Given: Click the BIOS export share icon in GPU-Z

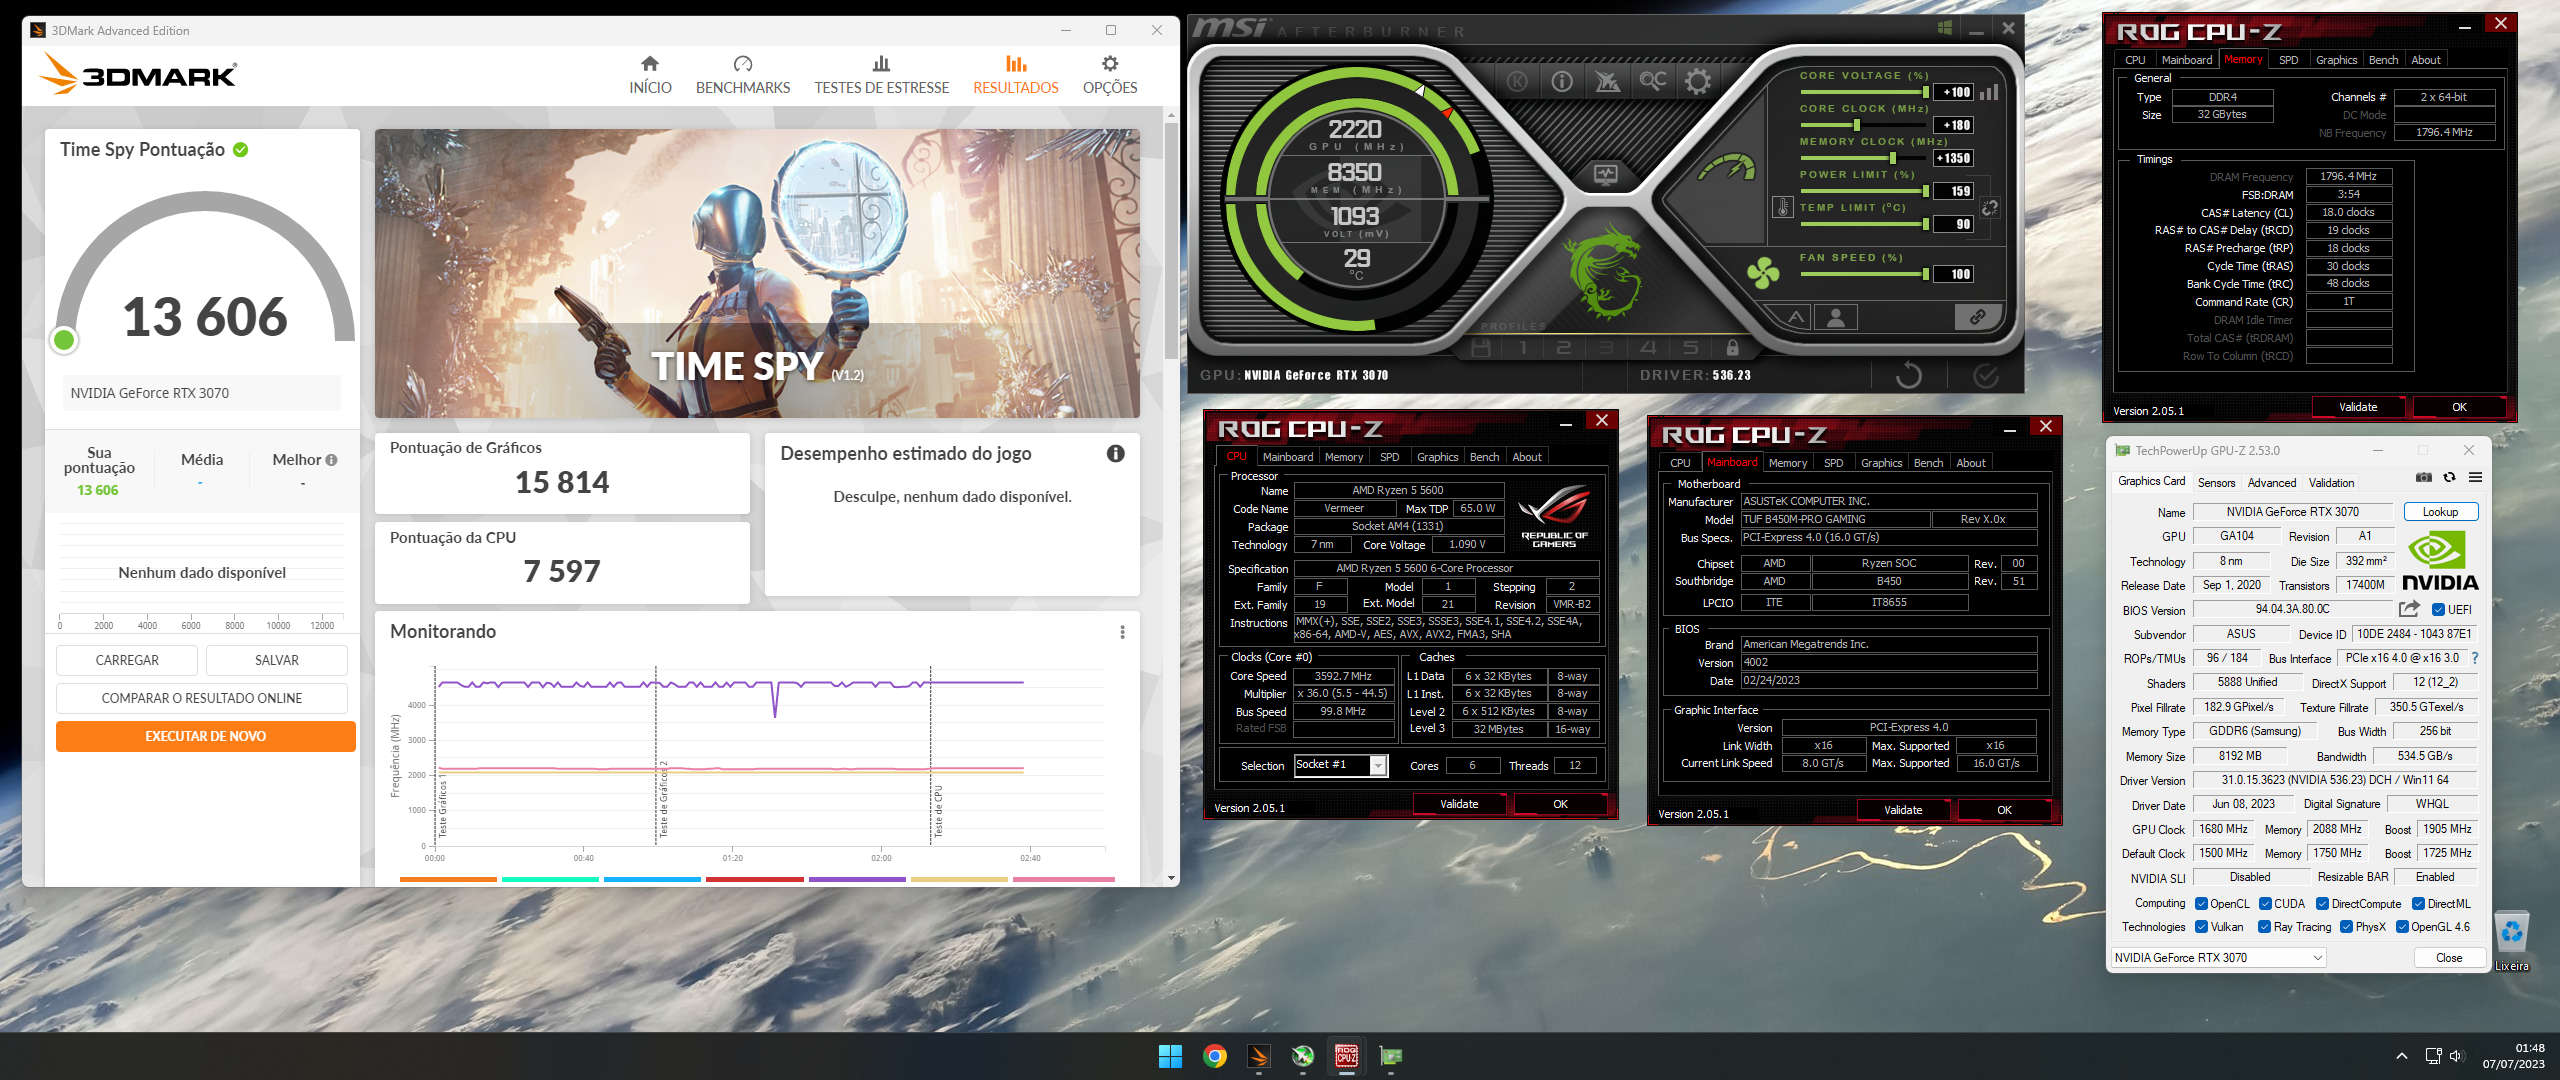Looking at the screenshot, I should 2410,609.
